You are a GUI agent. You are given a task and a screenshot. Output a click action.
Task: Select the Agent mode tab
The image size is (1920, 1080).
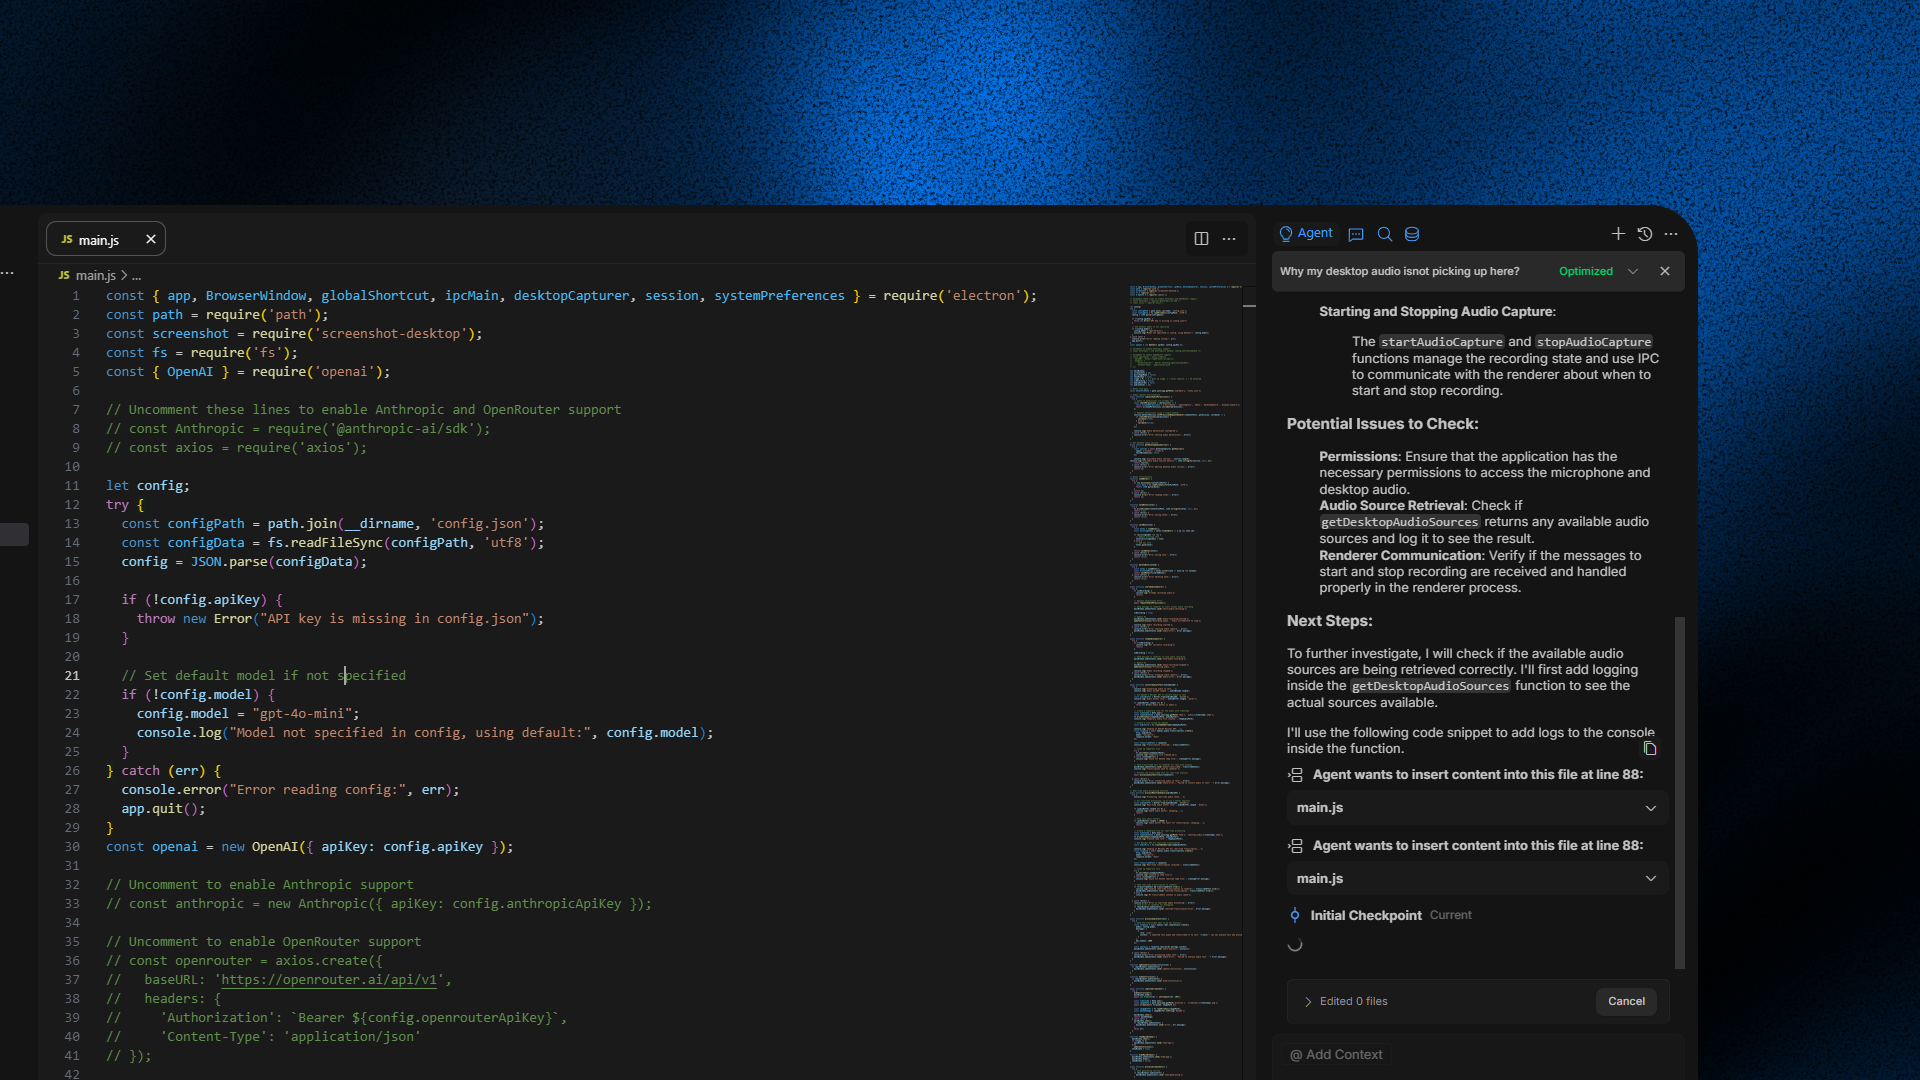tap(1306, 233)
